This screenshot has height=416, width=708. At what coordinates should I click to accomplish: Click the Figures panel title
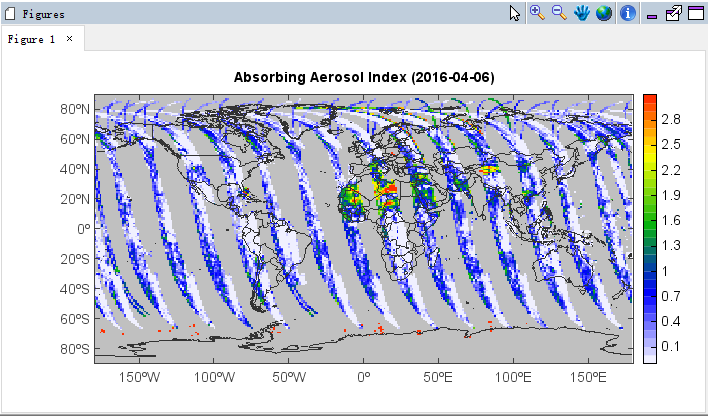click(44, 15)
